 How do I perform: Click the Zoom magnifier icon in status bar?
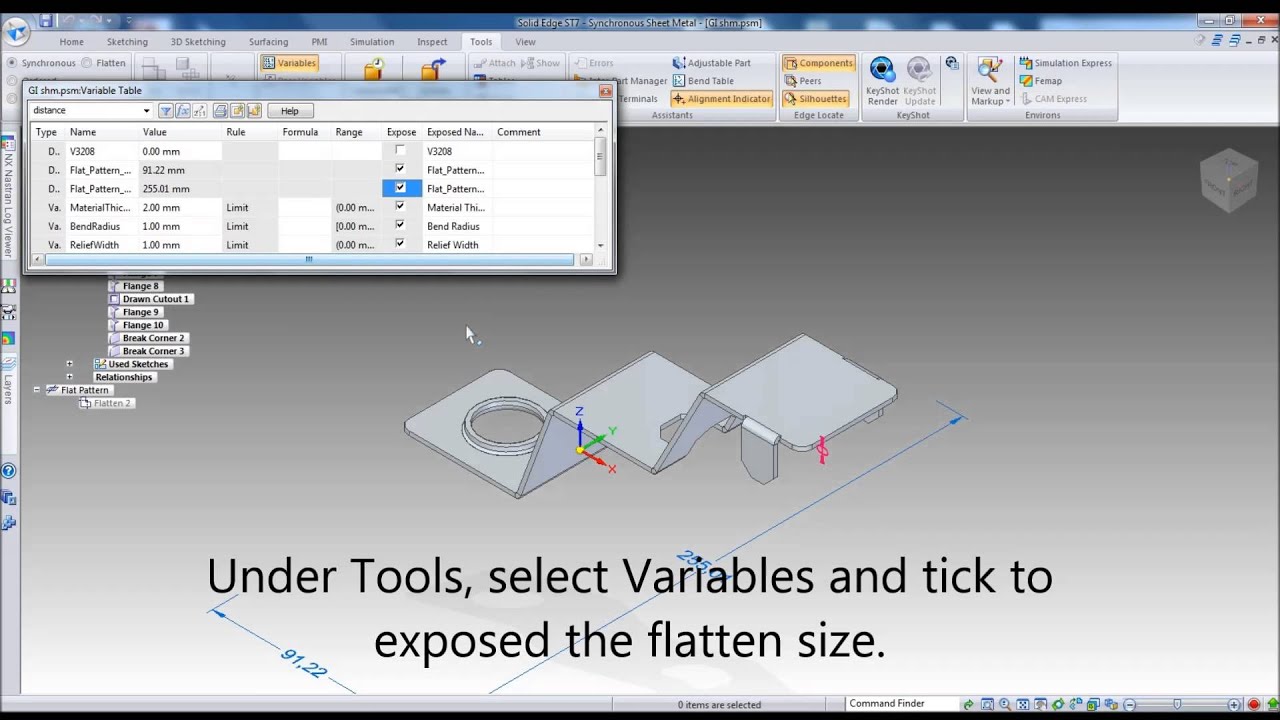pos(1005,705)
